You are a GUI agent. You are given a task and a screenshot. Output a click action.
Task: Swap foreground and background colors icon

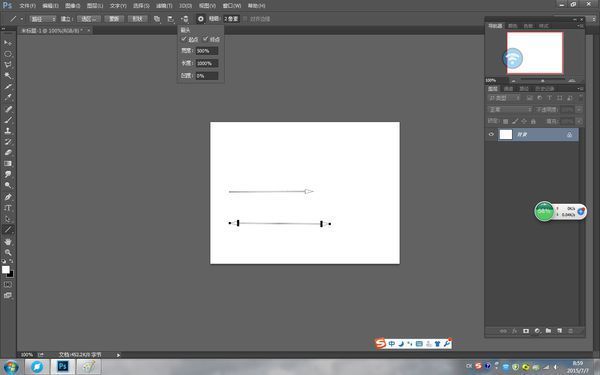(11, 261)
